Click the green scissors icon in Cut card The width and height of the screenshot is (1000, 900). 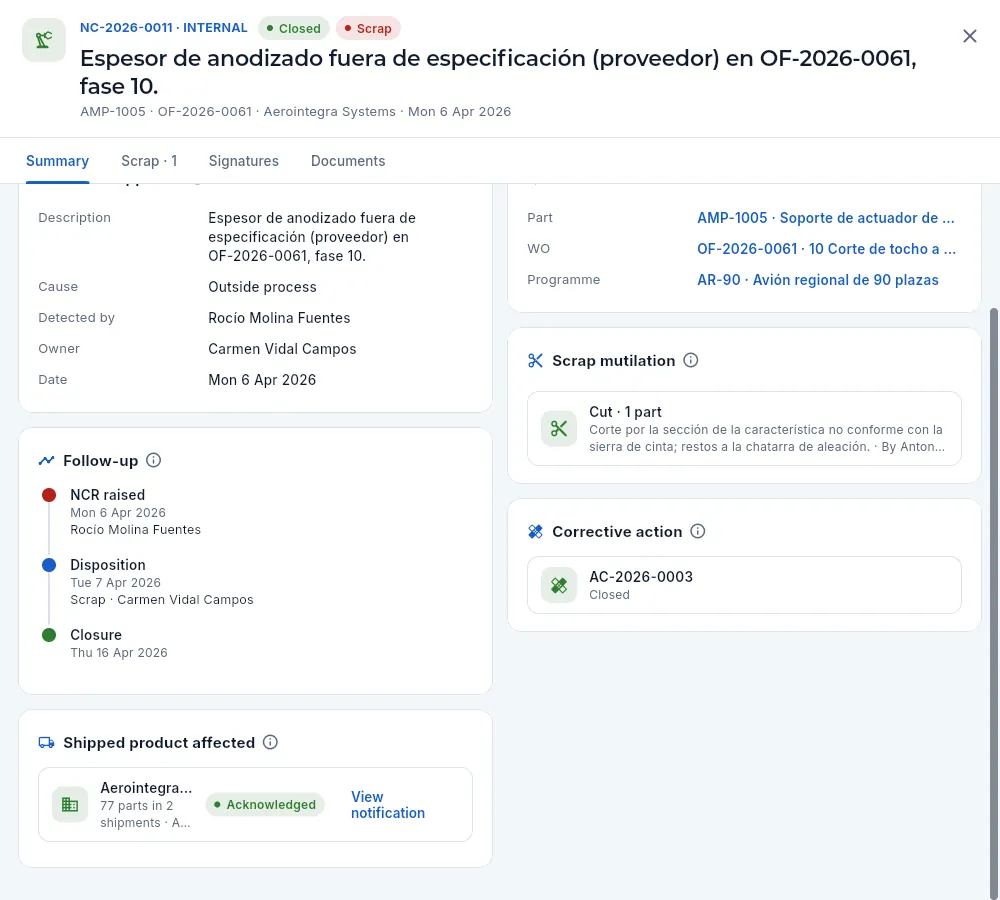(559, 429)
